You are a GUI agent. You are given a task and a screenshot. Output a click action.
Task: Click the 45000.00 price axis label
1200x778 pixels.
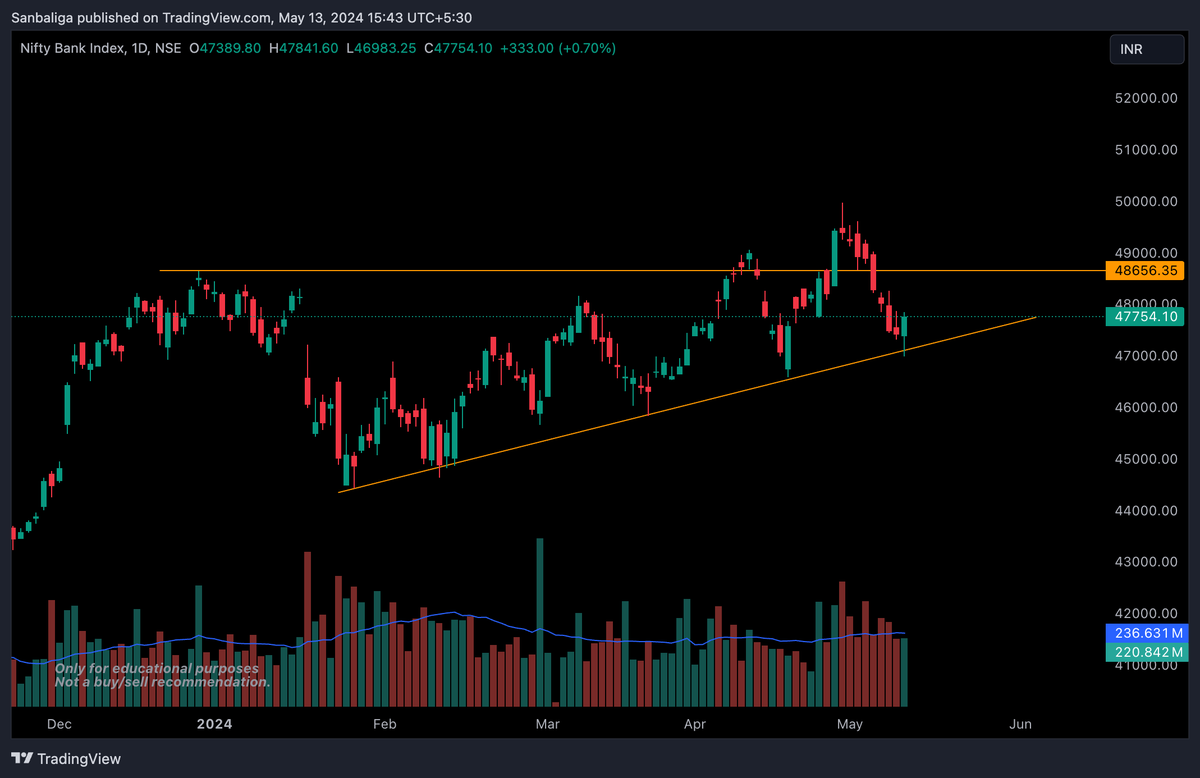coord(1145,459)
